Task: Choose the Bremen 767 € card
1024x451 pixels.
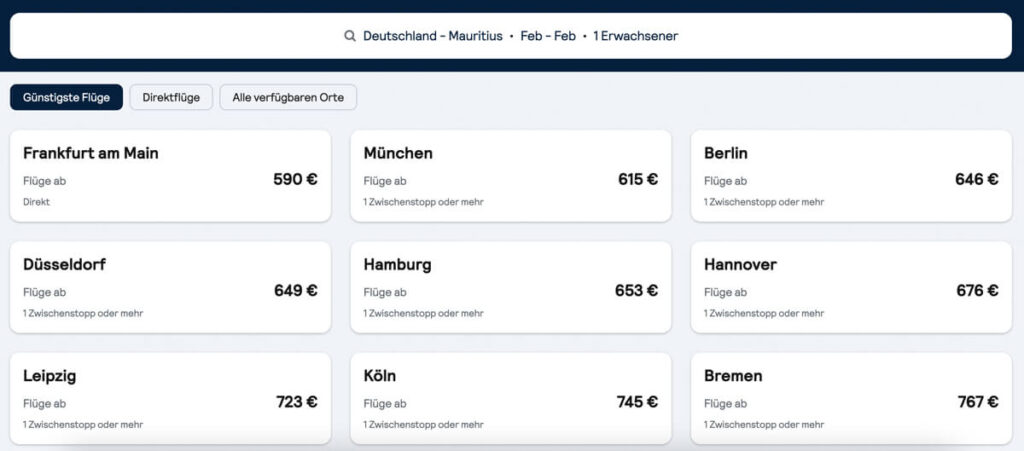Action: point(852,399)
